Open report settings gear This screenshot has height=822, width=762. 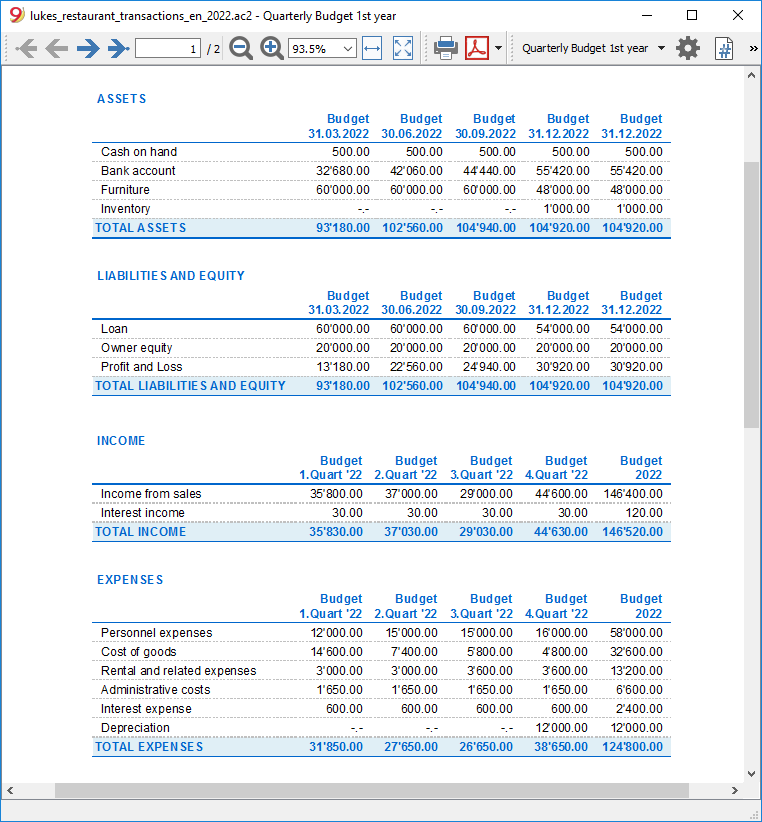pyautogui.click(x=688, y=48)
